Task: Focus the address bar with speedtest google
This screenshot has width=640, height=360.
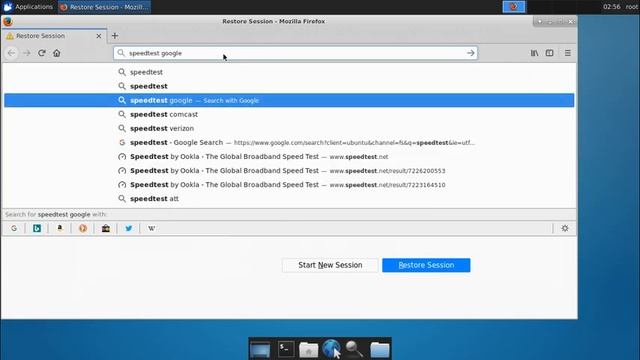Action: [295, 53]
